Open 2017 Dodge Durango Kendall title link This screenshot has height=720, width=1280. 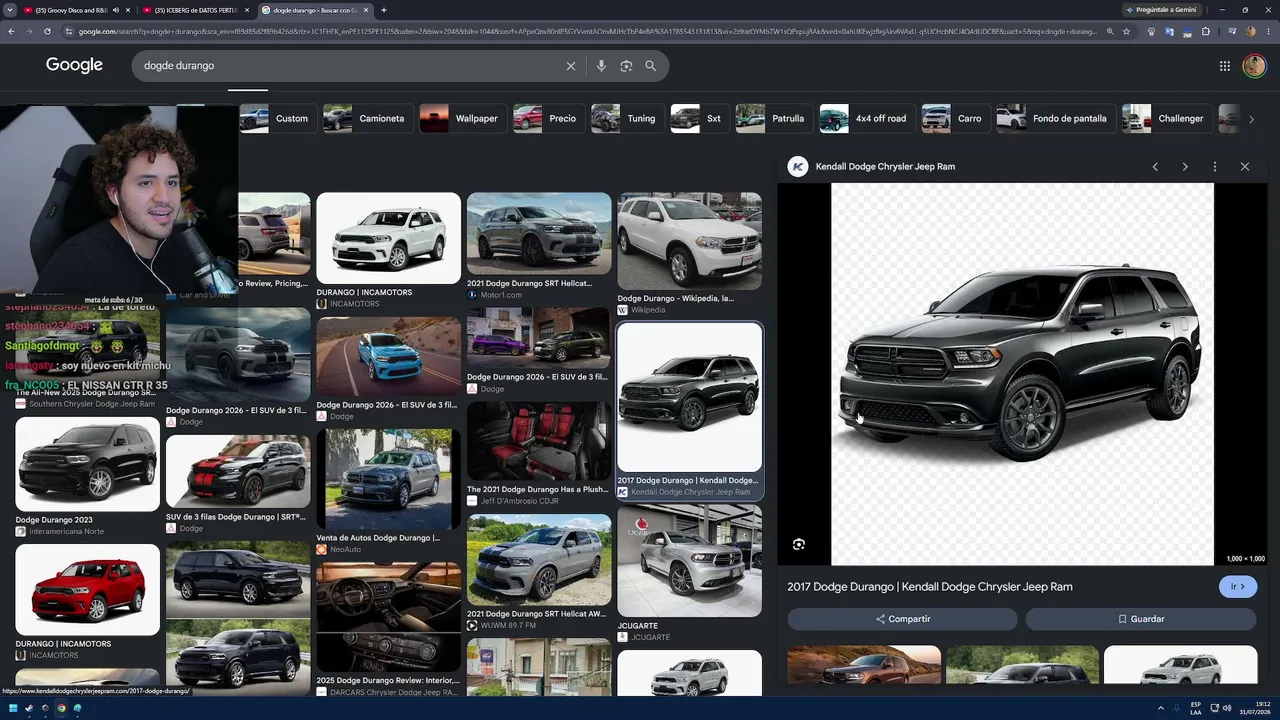coord(930,587)
